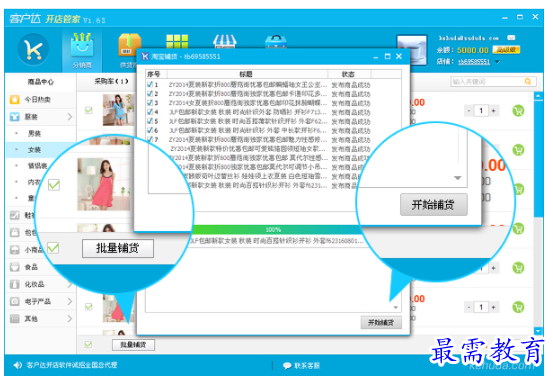Viewport: 553px width, 382px height.
Task: Click the shoe category icon
Action: [14, 215]
